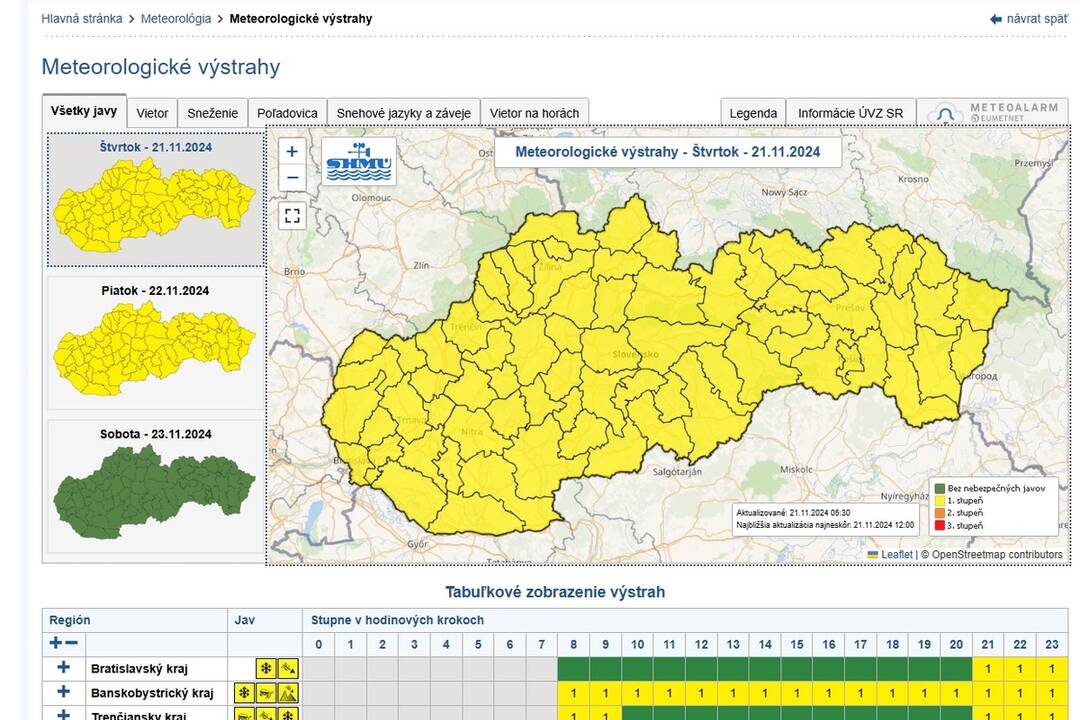This screenshot has height=720, width=1080.
Task: Click snowfall warning icon for Banskobystrický kraj
Action: [x=243, y=693]
